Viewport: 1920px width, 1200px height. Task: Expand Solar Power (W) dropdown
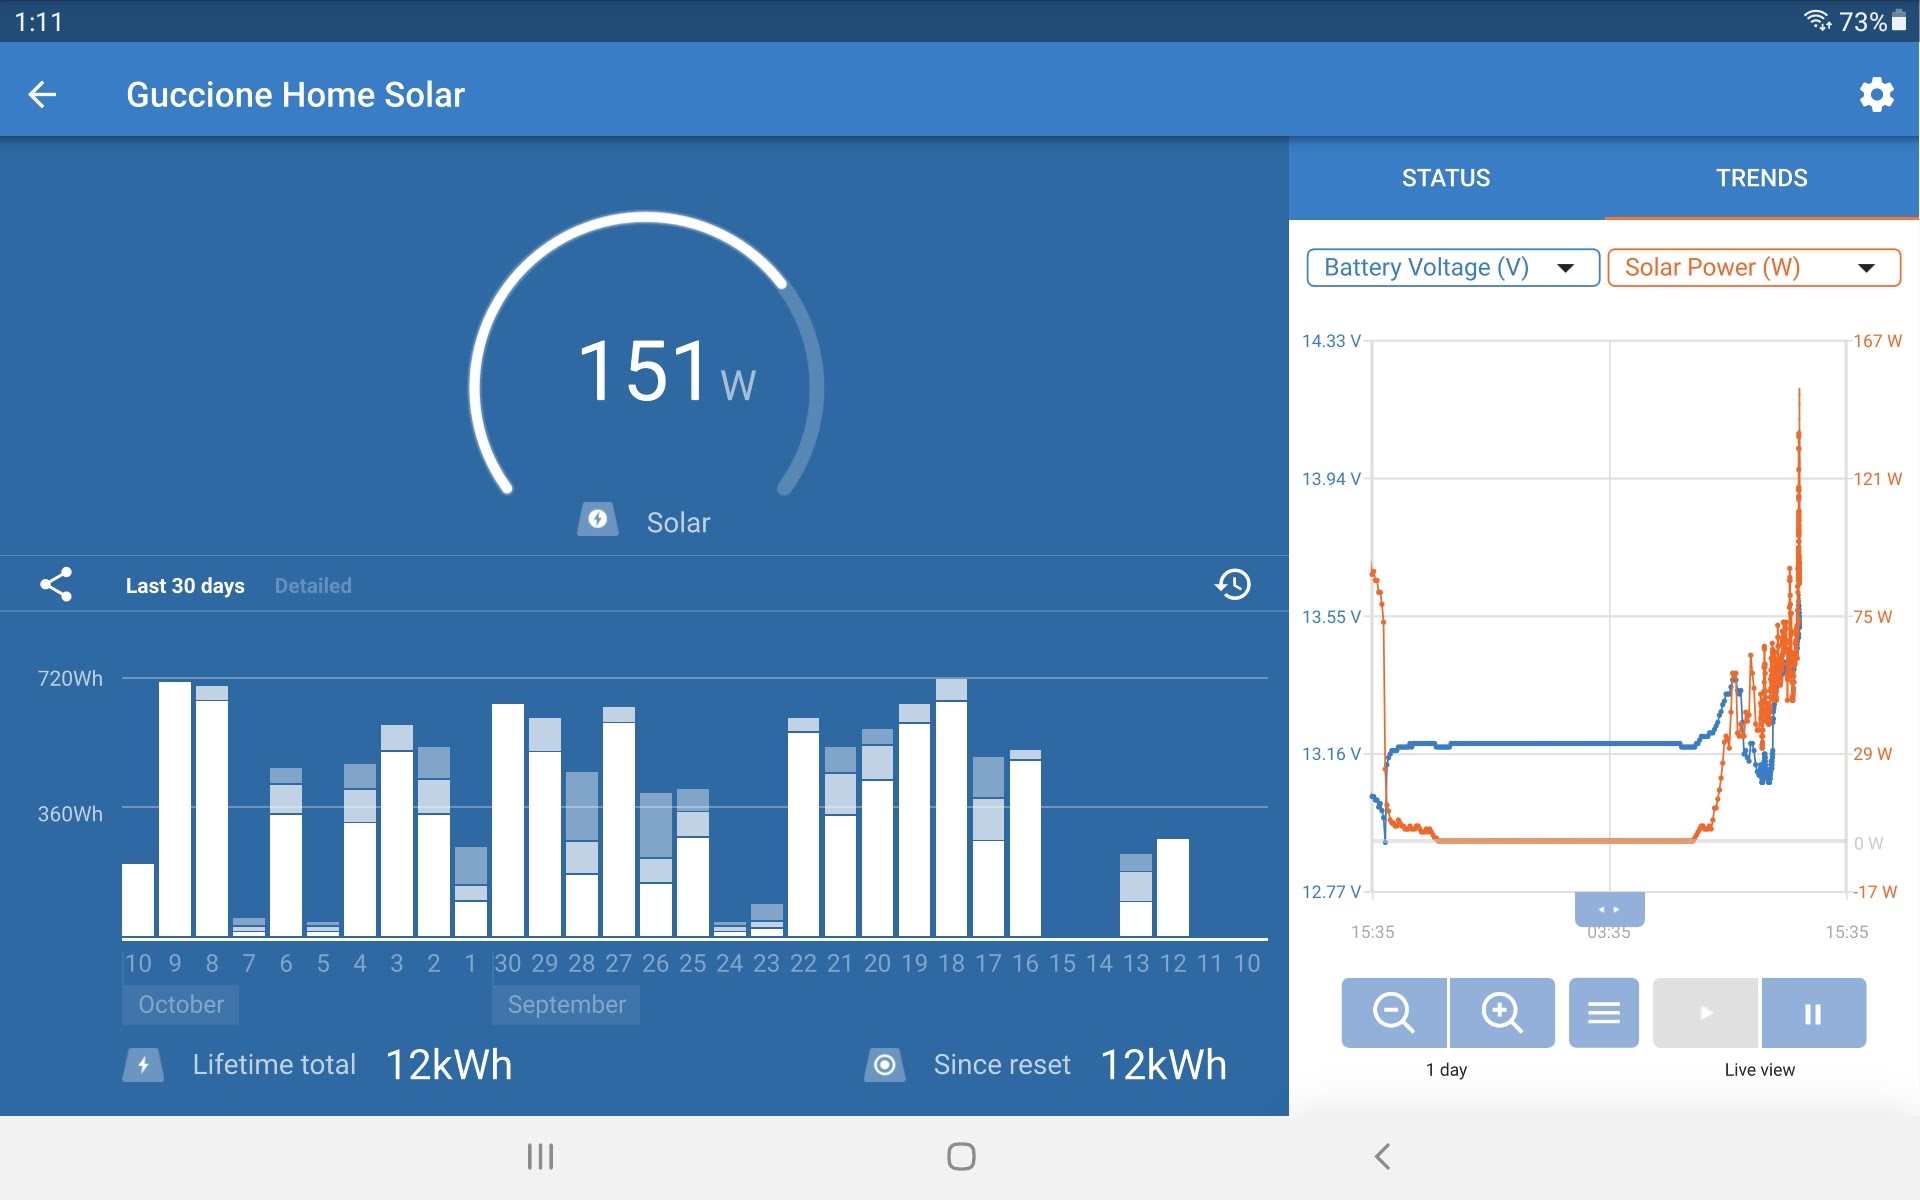pos(1753,268)
